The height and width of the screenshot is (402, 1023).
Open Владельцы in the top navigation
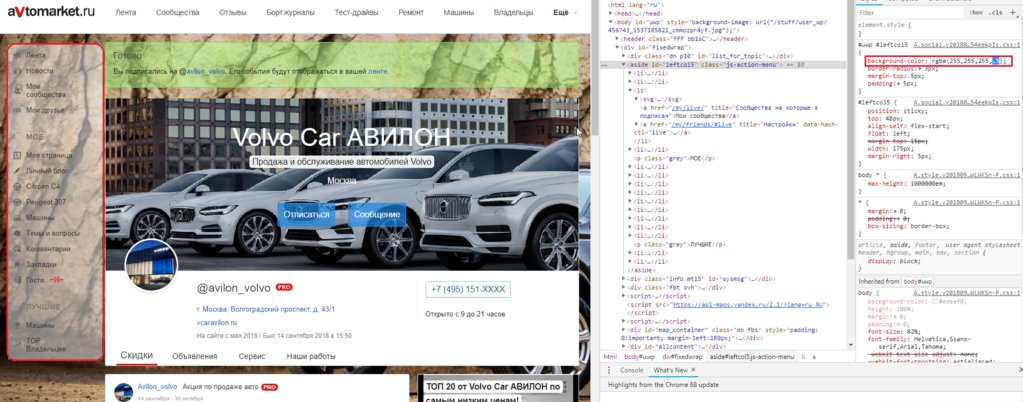point(515,12)
